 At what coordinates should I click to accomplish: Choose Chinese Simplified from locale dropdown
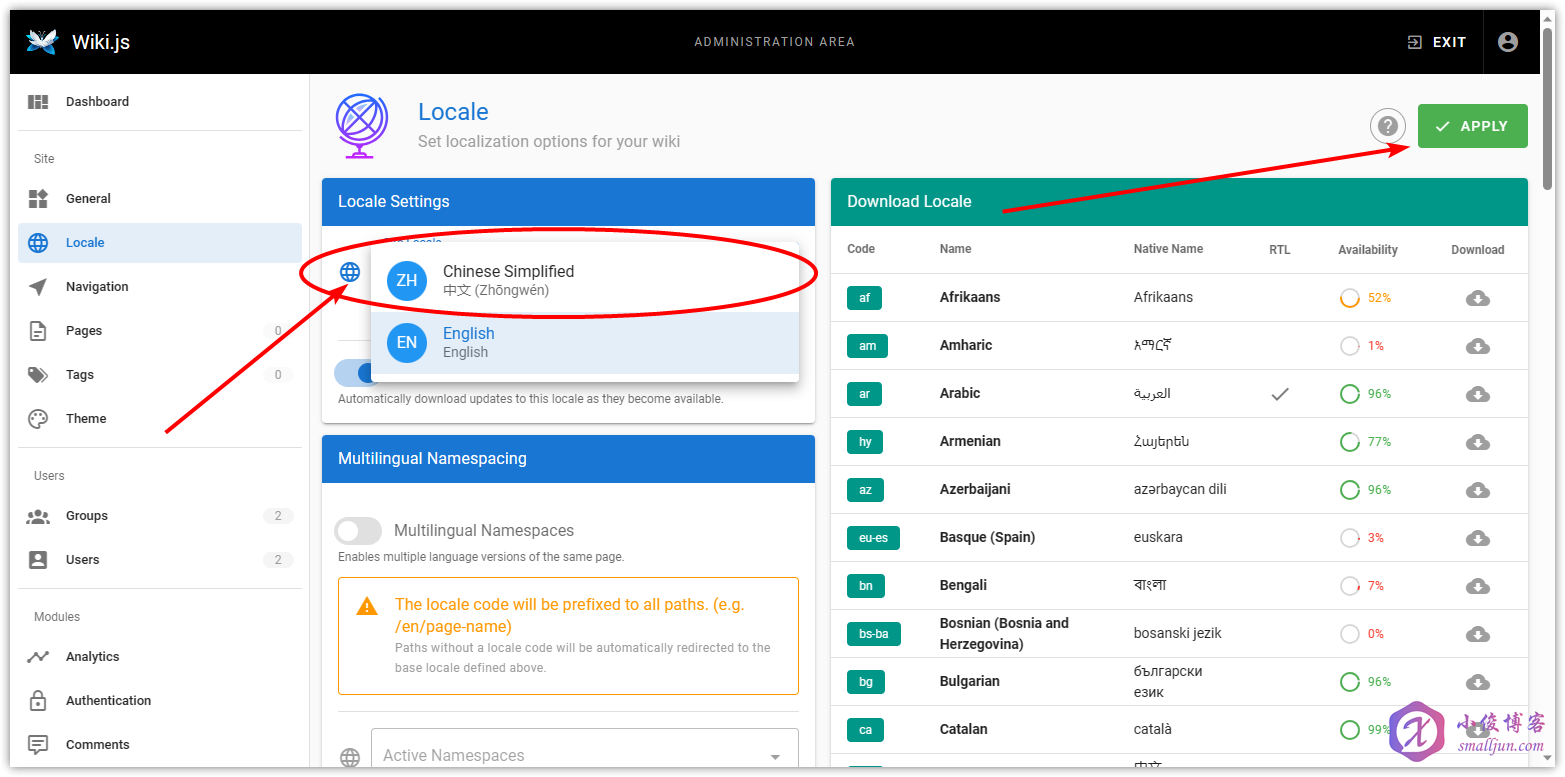click(585, 281)
